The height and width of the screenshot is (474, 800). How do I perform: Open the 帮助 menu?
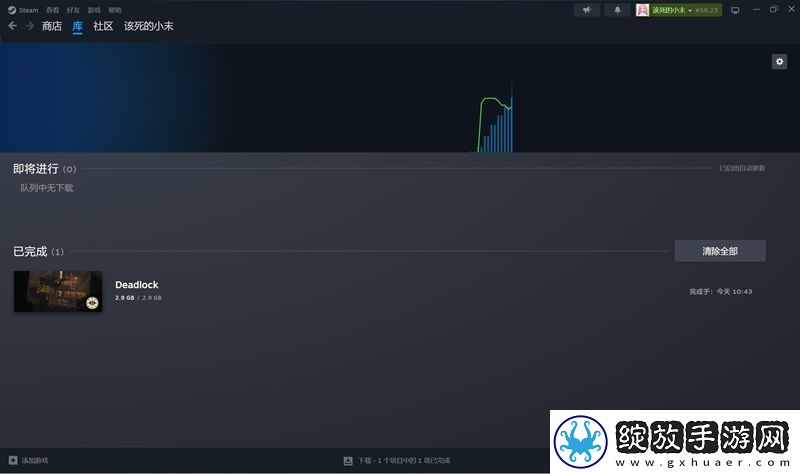click(x=115, y=10)
